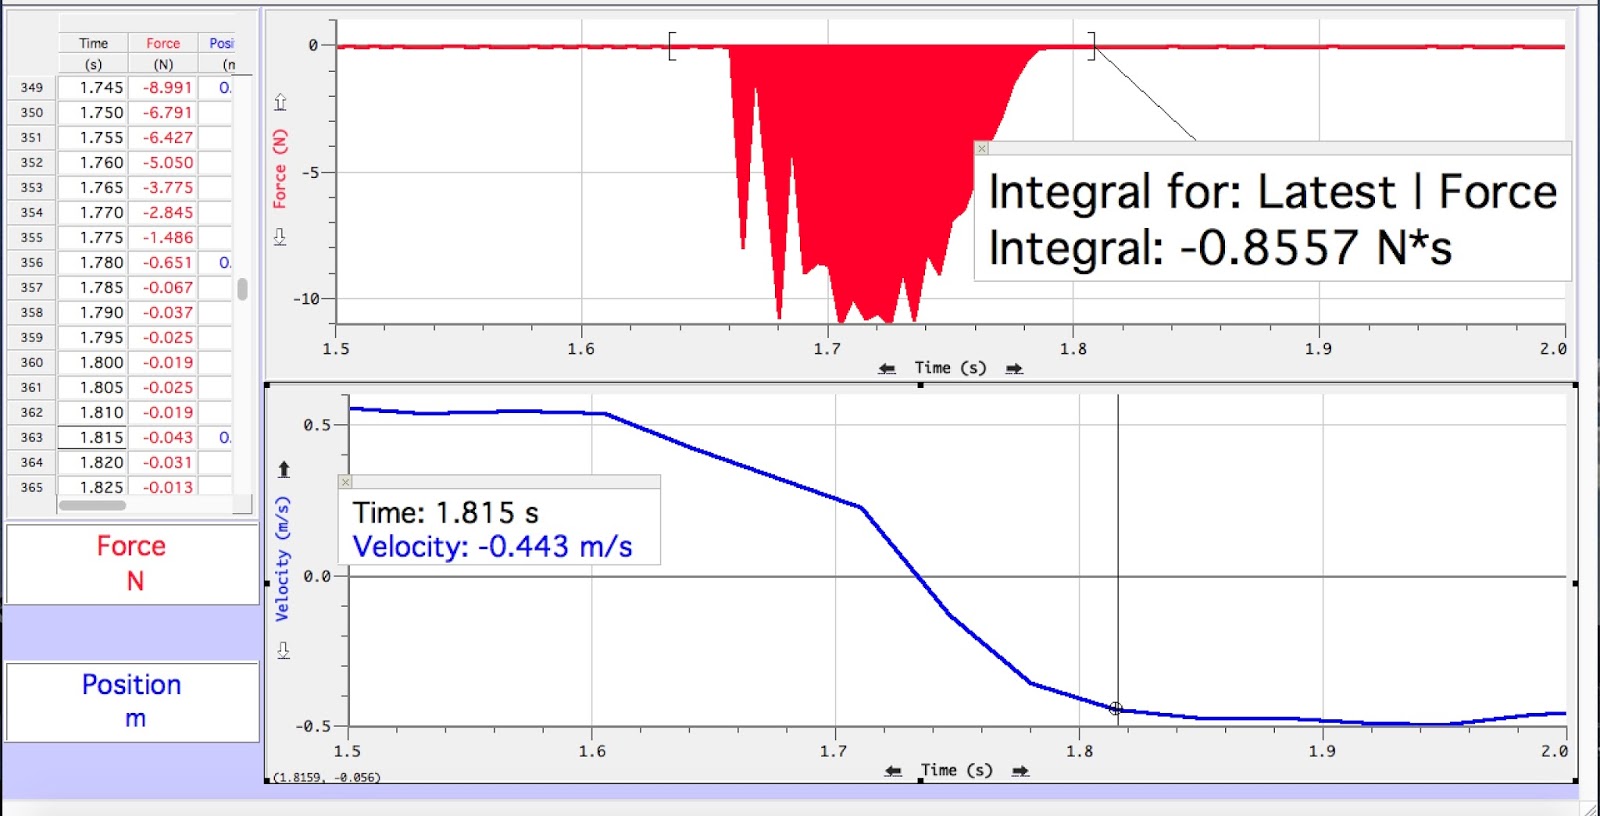Click the Integral: -0.8557 N*s text
This screenshot has height=816, width=1600.
(x=1220, y=247)
